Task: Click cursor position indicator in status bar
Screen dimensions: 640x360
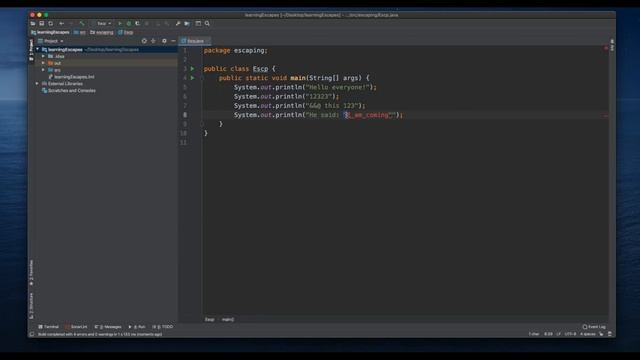Action: [x=548, y=334]
